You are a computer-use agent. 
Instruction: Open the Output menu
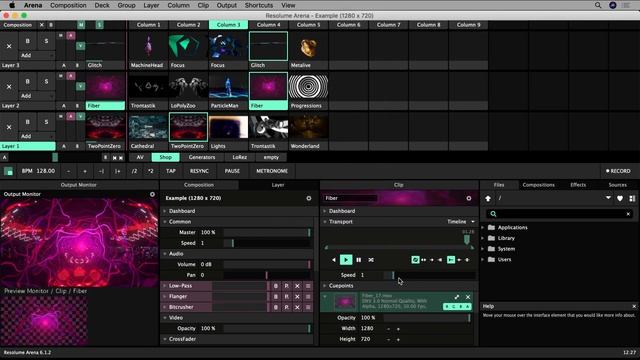tap(227, 5)
